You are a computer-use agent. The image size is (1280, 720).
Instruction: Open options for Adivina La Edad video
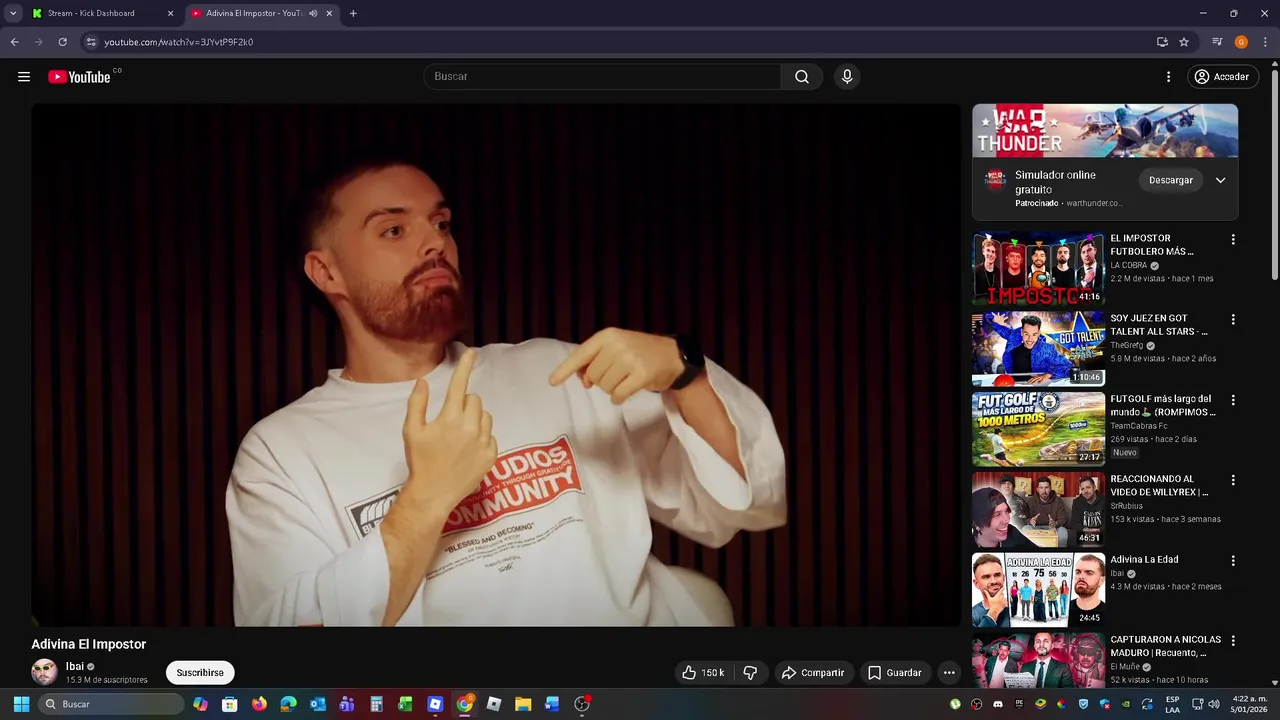point(1233,560)
